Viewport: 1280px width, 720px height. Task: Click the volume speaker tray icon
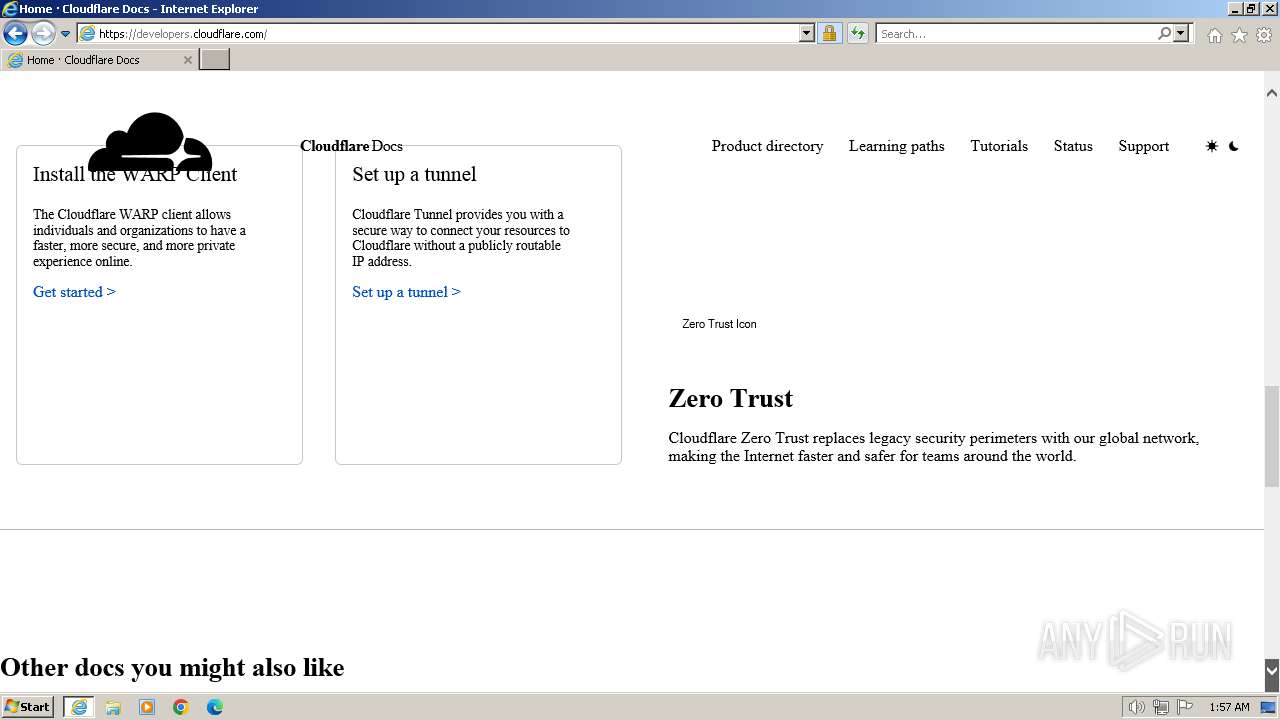point(1136,707)
